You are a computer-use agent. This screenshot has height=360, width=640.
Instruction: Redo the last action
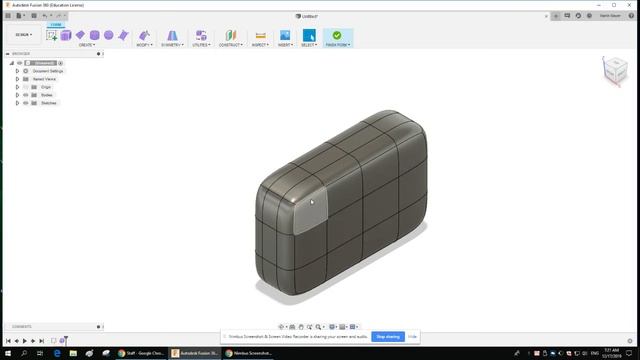click(x=58, y=16)
